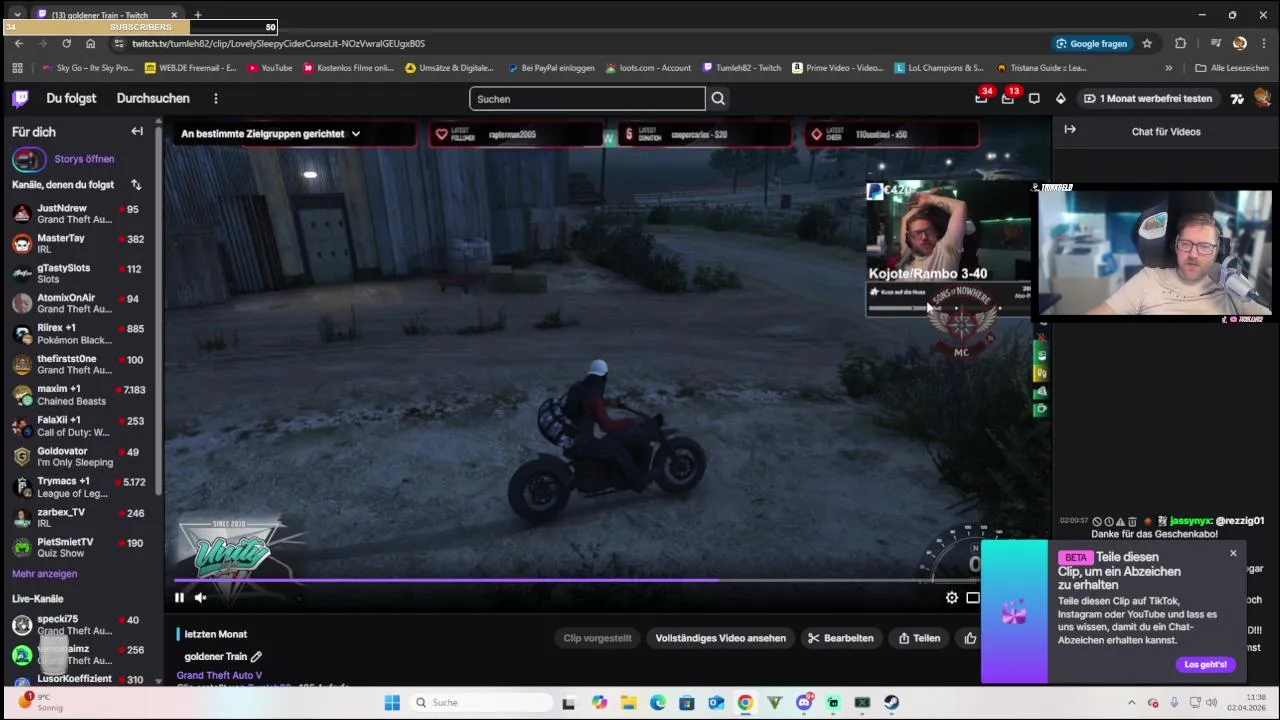Open browser home page
The image size is (1280, 720).
(90, 43)
